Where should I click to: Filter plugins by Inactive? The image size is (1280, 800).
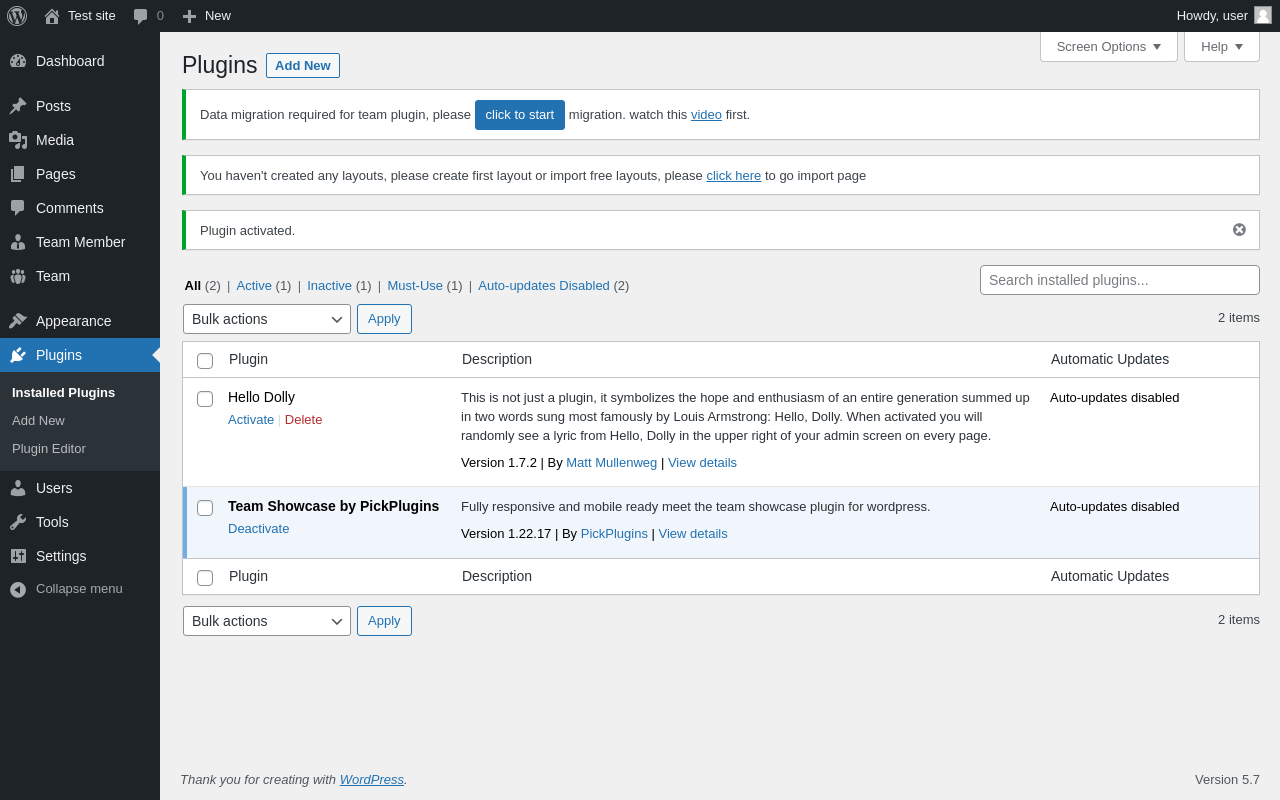click(x=329, y=286)
